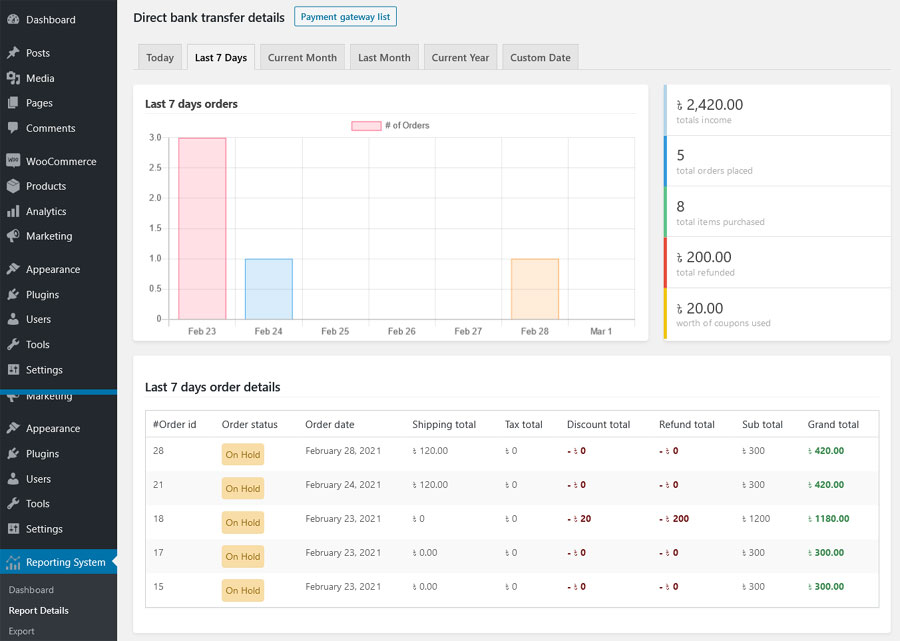Click the On Hold badge for order 21
The image size is (900, 641).
click(243, 488)
